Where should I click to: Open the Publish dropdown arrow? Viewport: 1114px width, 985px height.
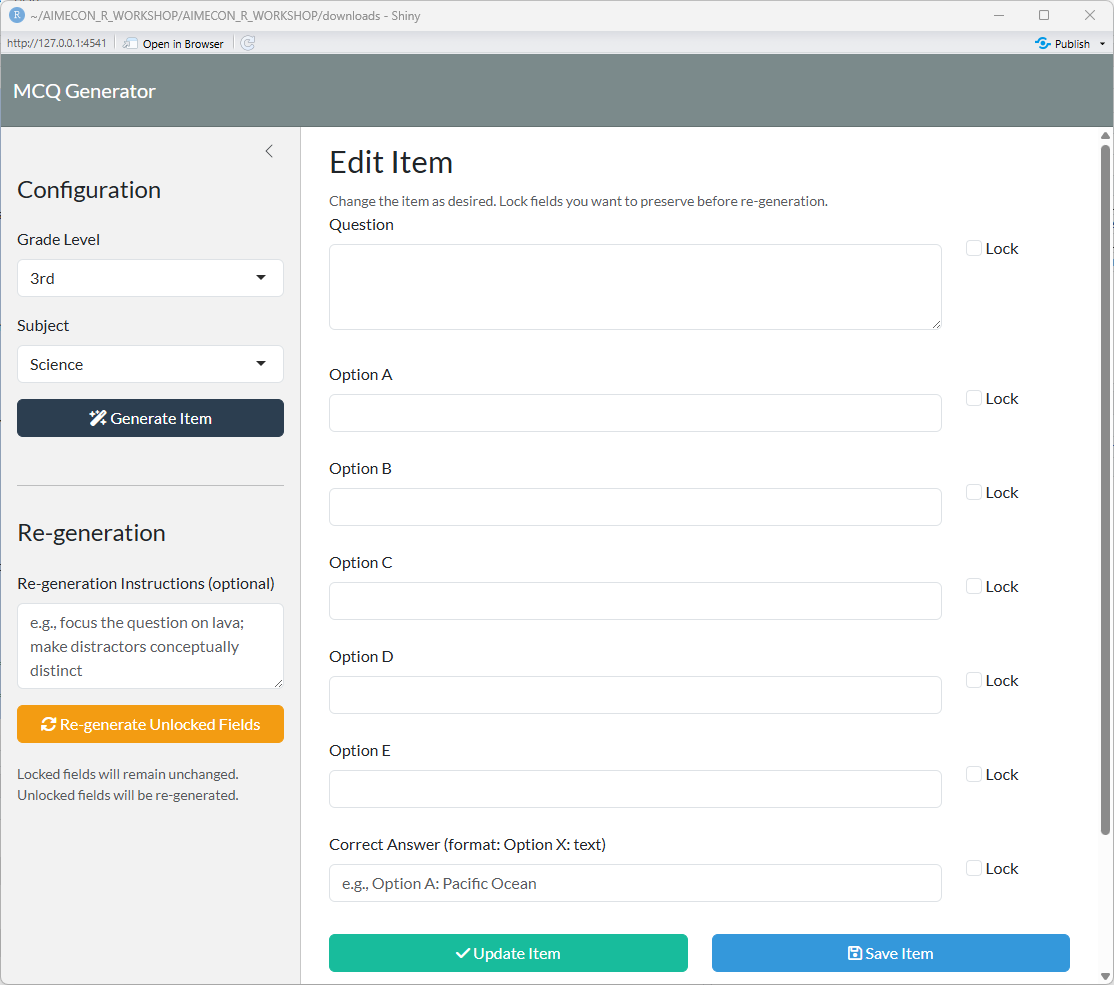pyautogui.click(x=1102, y=44)
